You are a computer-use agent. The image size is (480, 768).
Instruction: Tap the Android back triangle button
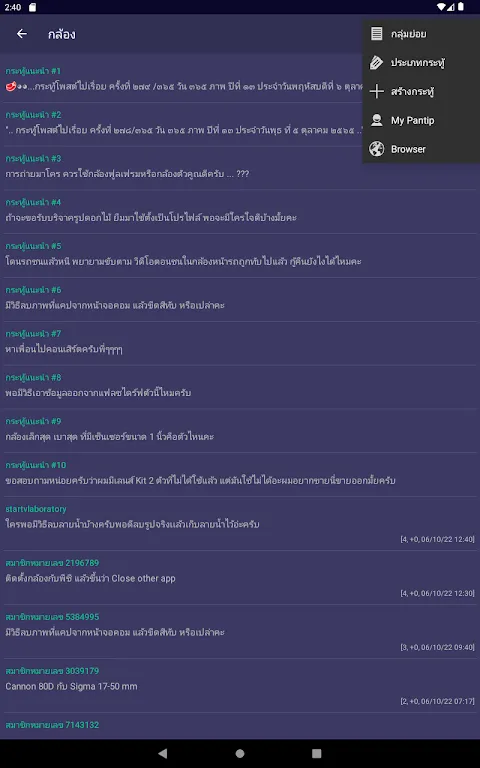pos(163,753)
